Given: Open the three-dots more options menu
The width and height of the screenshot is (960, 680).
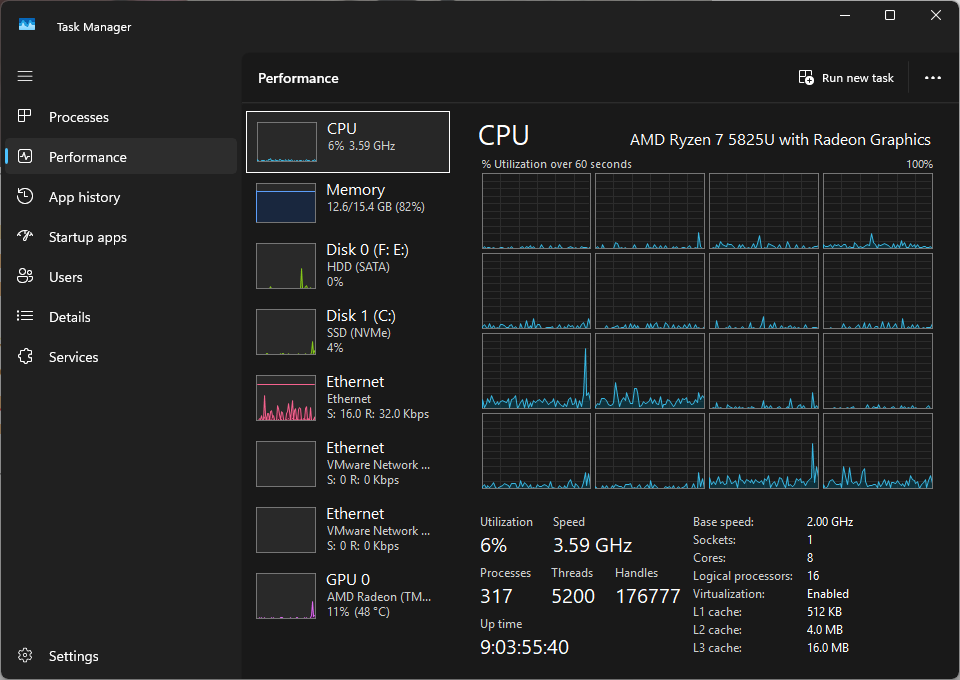Looking at the screenshot, I should 932,78.
